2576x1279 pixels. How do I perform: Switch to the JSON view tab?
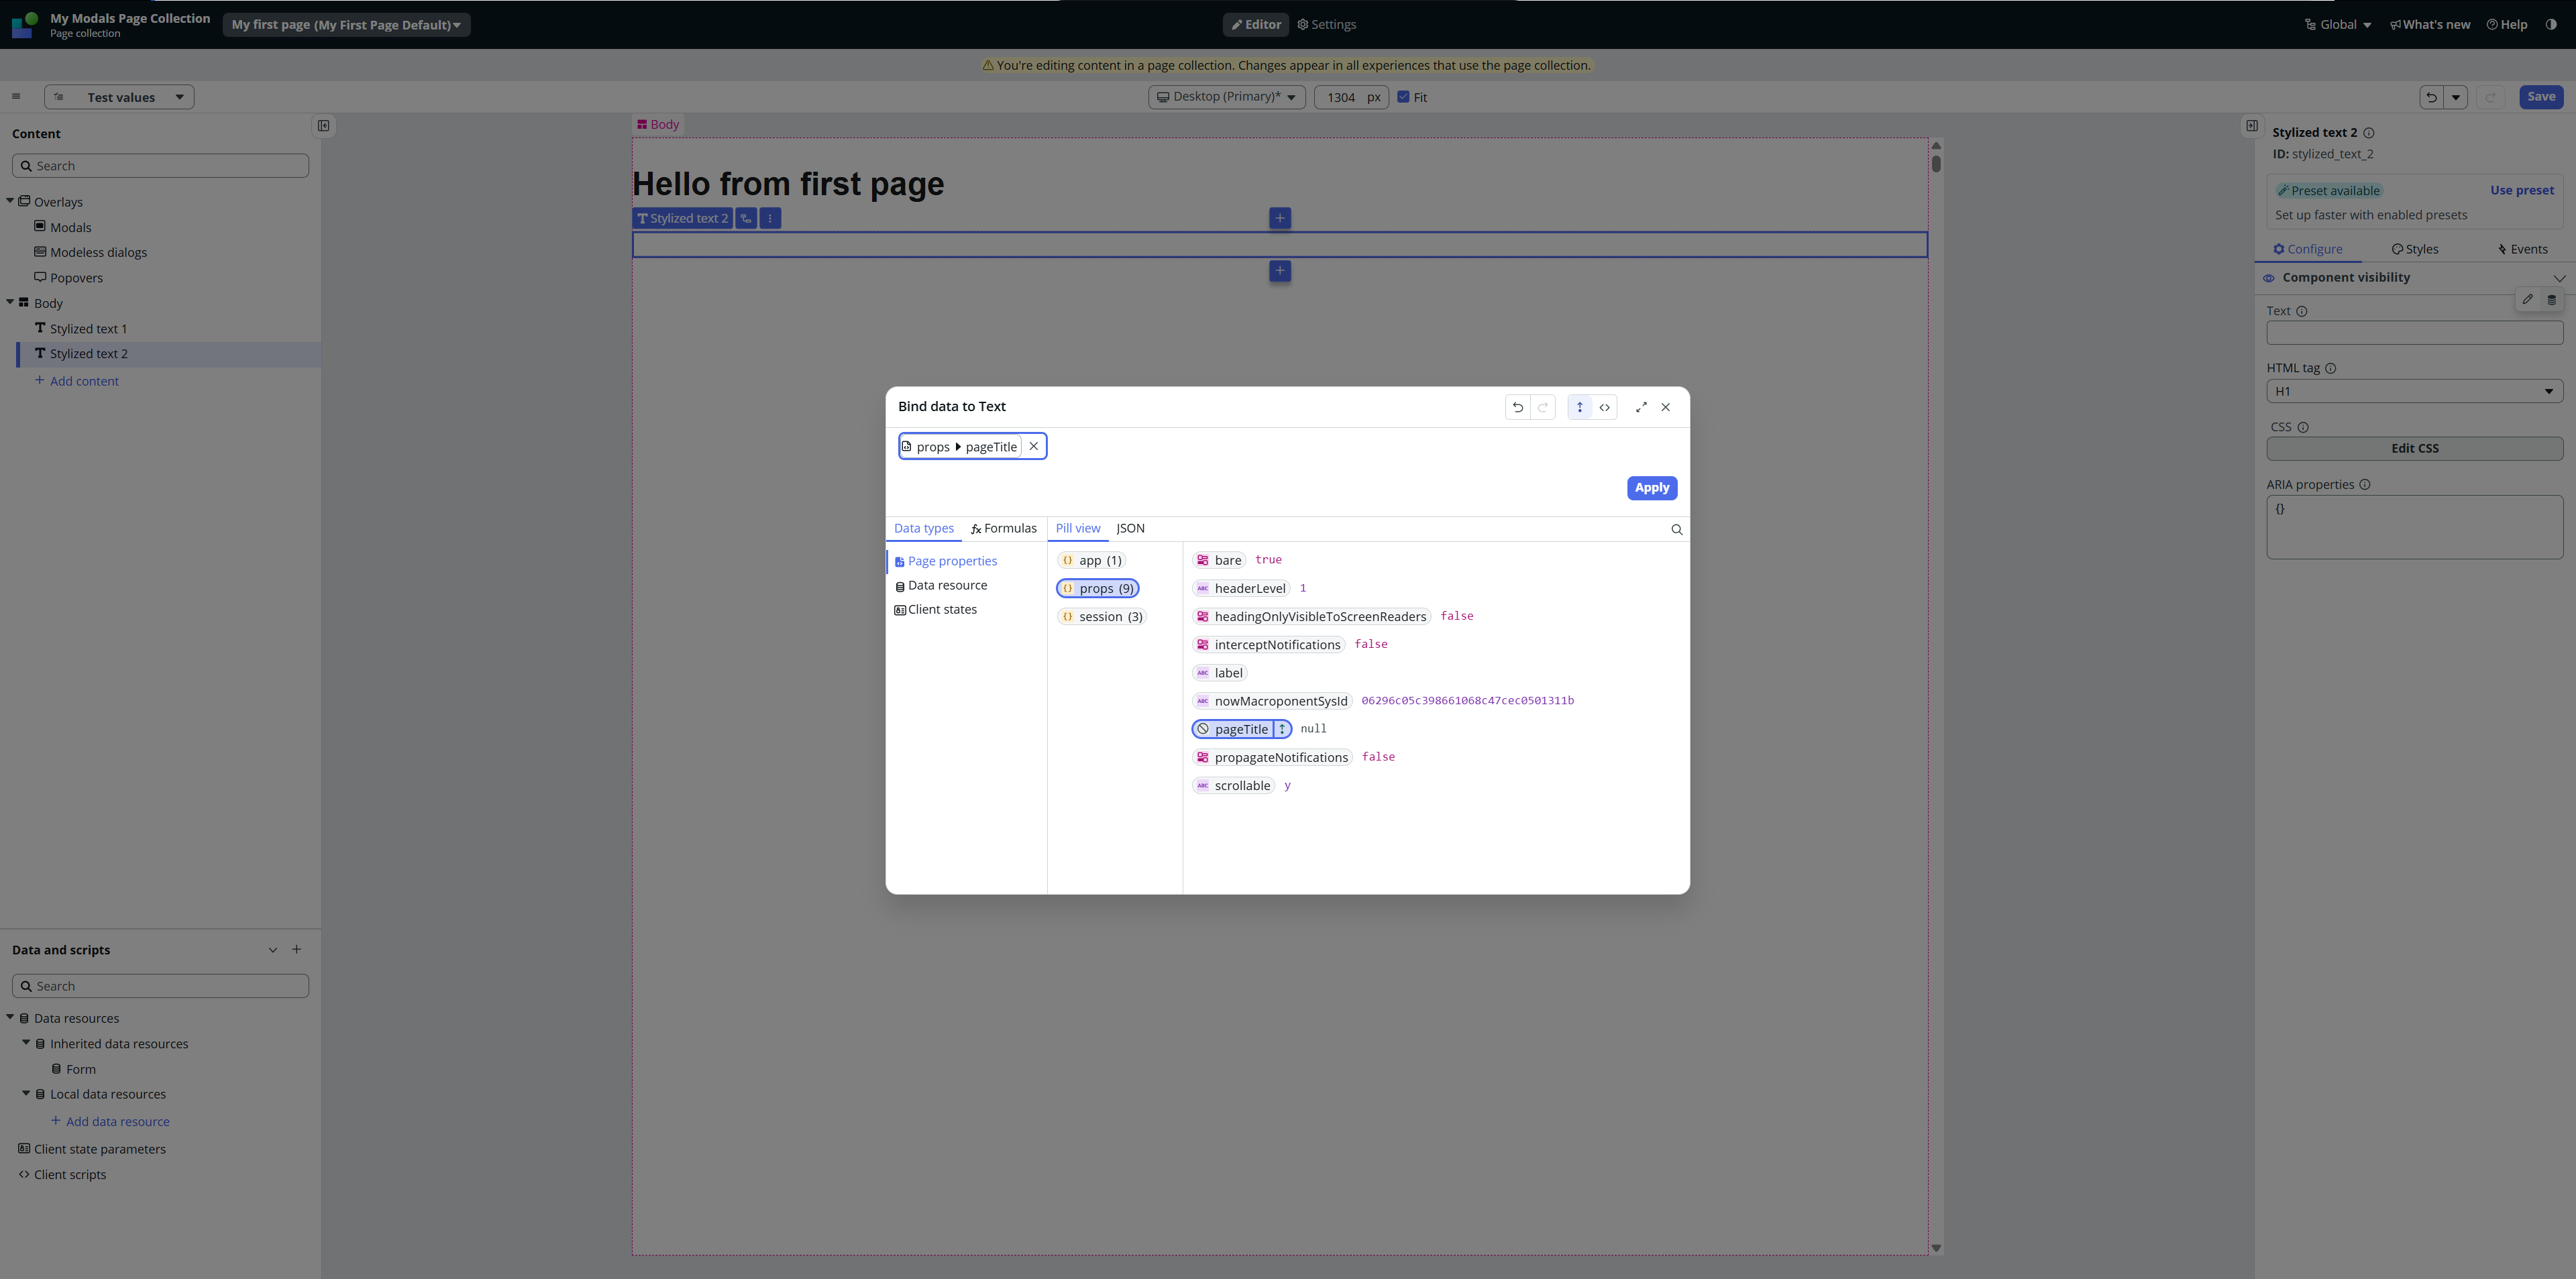(x=1130, y=529)
